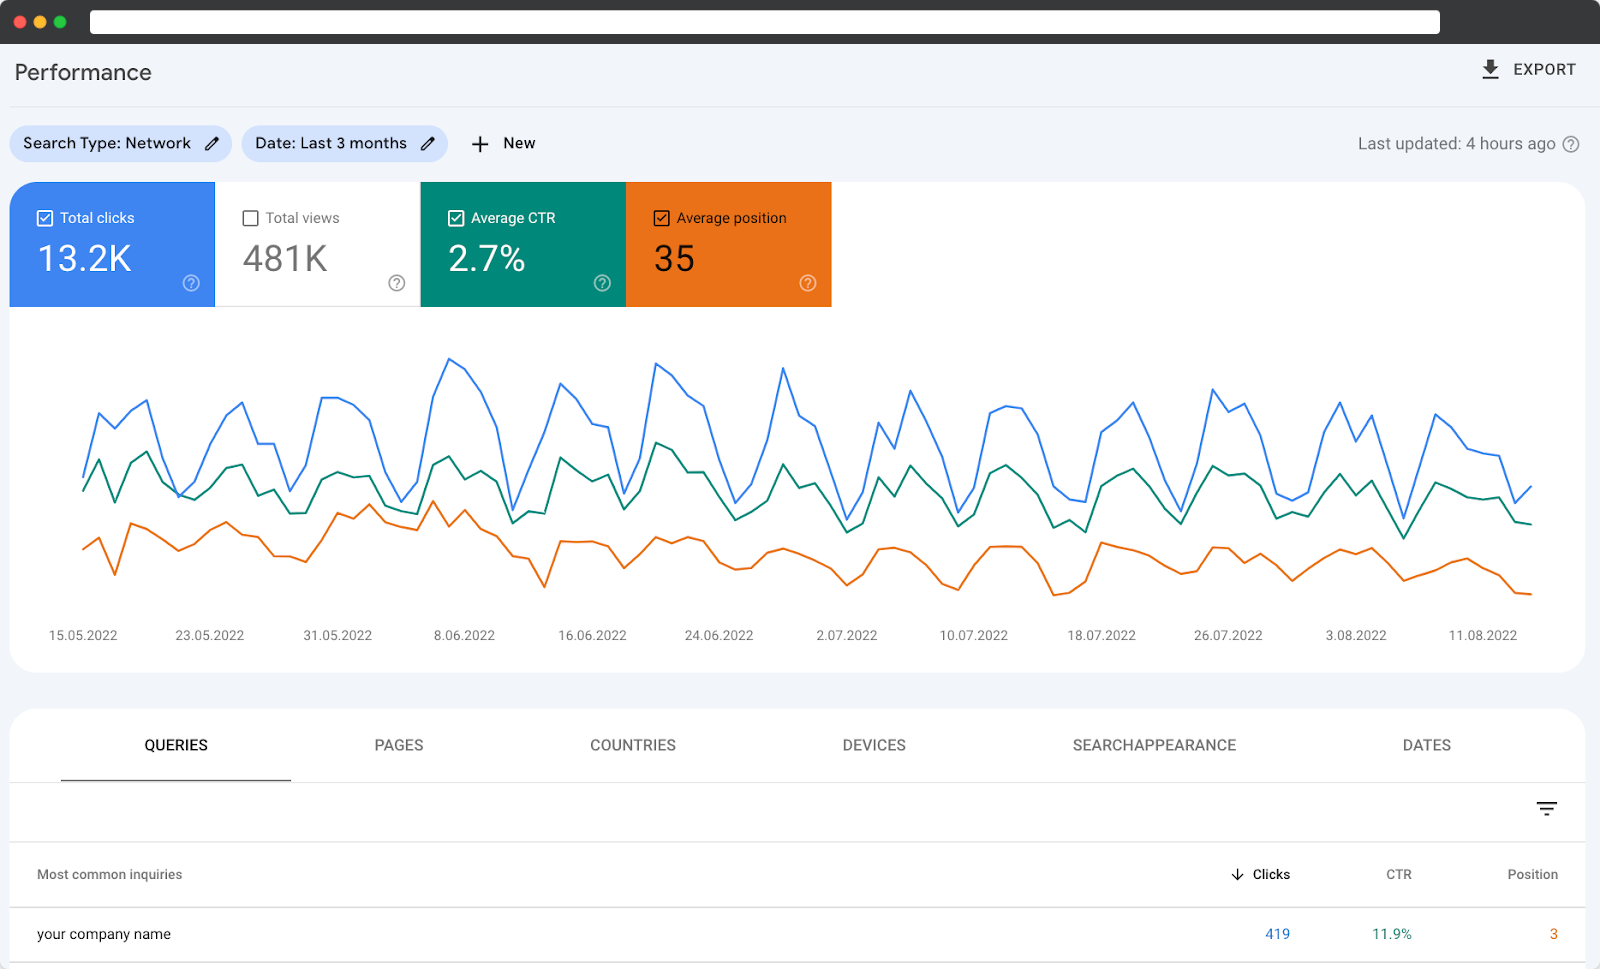Click the 24.06.2022 date axis label

(719, 635)
